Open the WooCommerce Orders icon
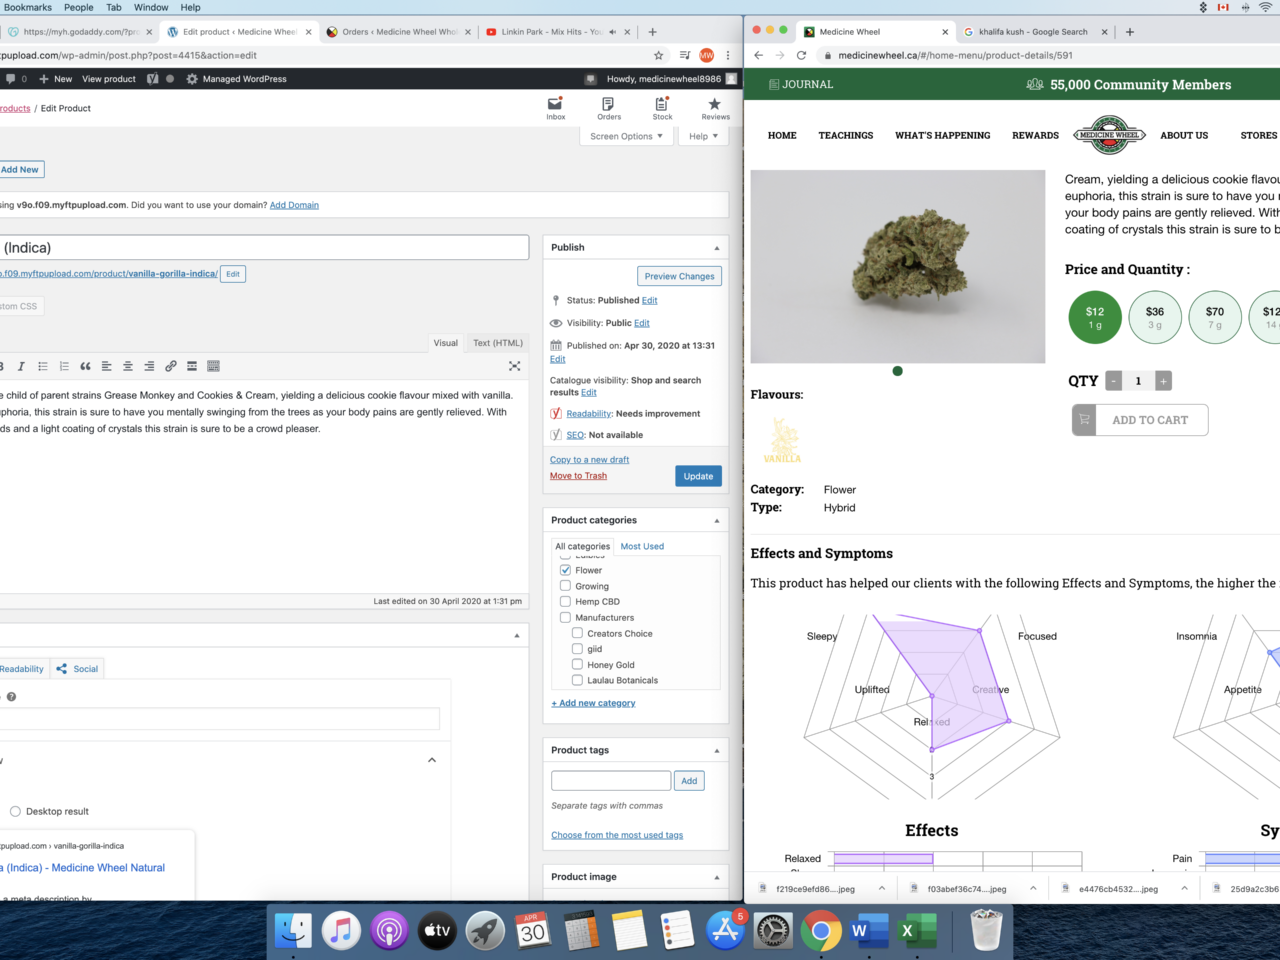The height and width of the screenshot is (960, 1280). [x=609, y=108]
